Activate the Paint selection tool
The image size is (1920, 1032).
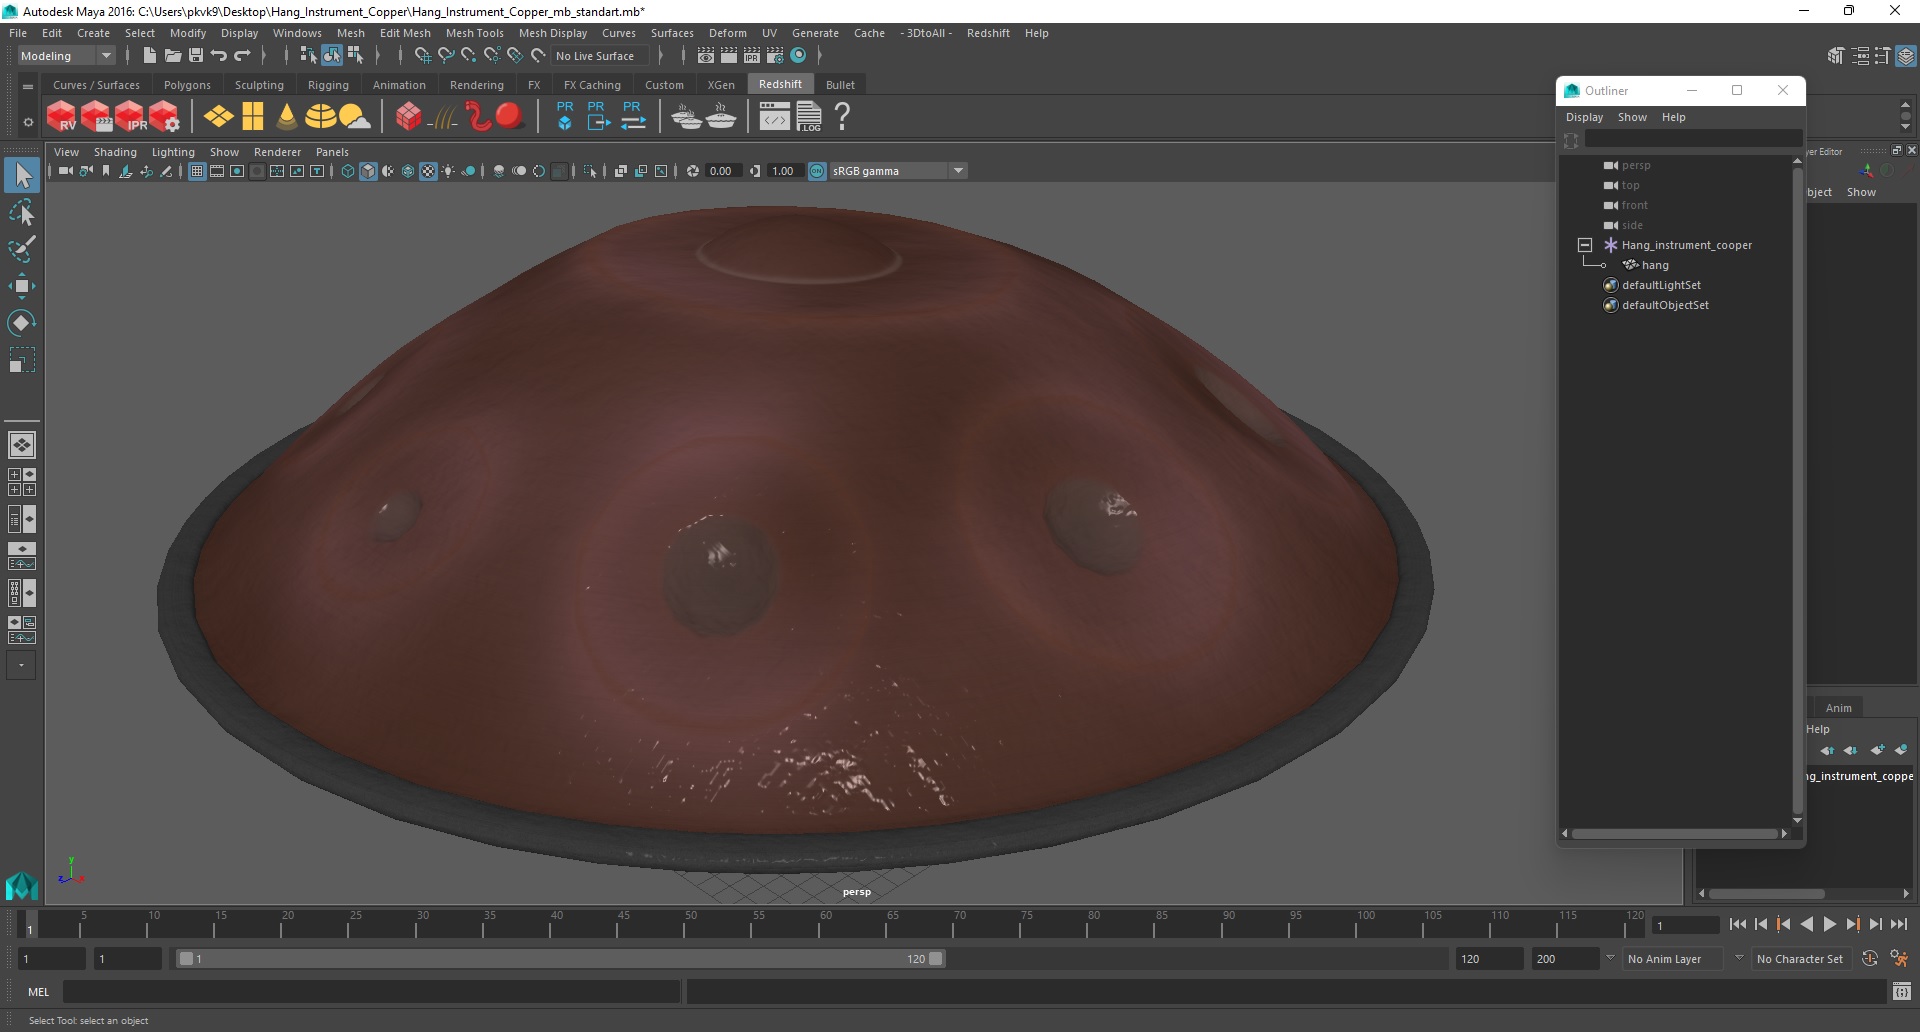[22, 249]
